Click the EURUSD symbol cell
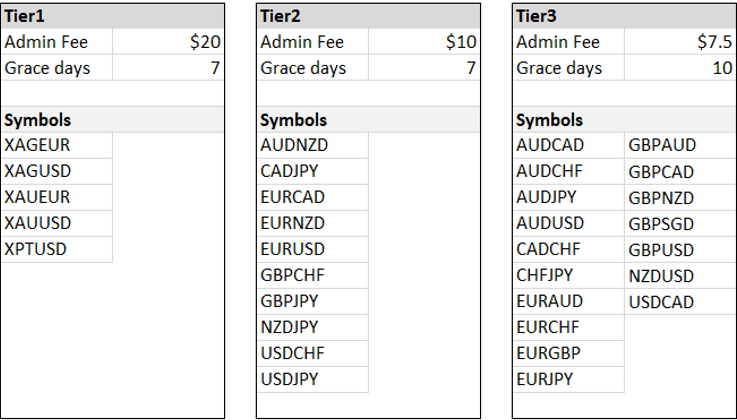Viewport: 737px width, 420px height. [313, 249]
